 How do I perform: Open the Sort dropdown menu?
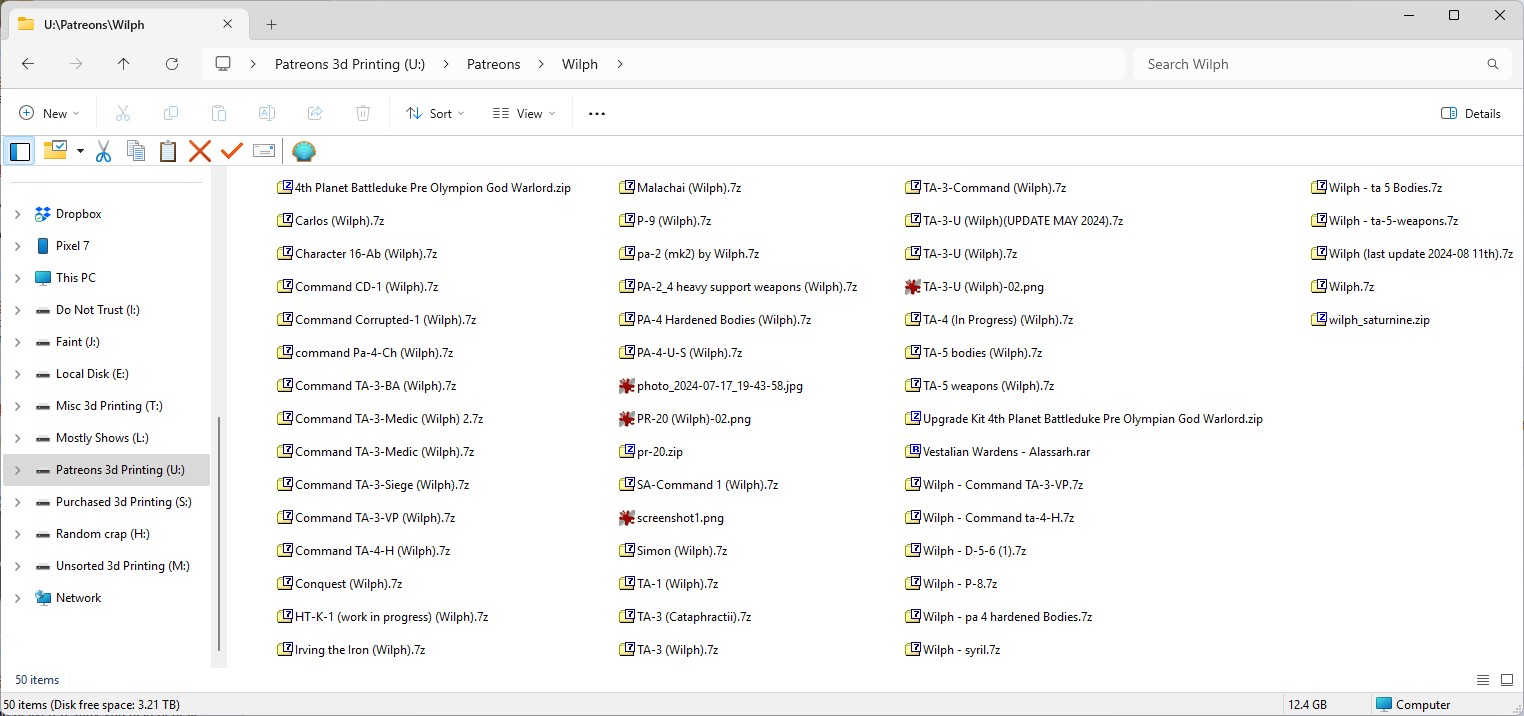(435, 114)
